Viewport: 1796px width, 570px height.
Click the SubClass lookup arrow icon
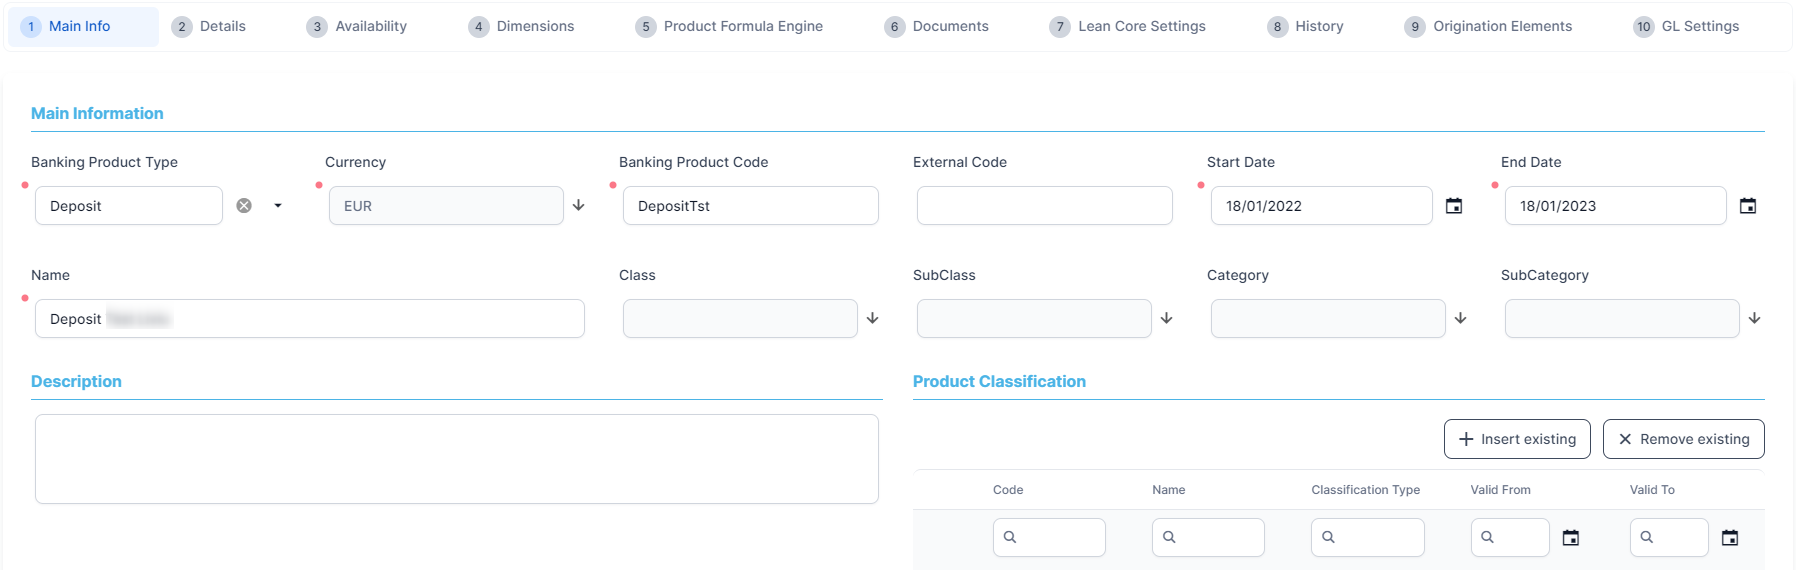coord(1167,318)
